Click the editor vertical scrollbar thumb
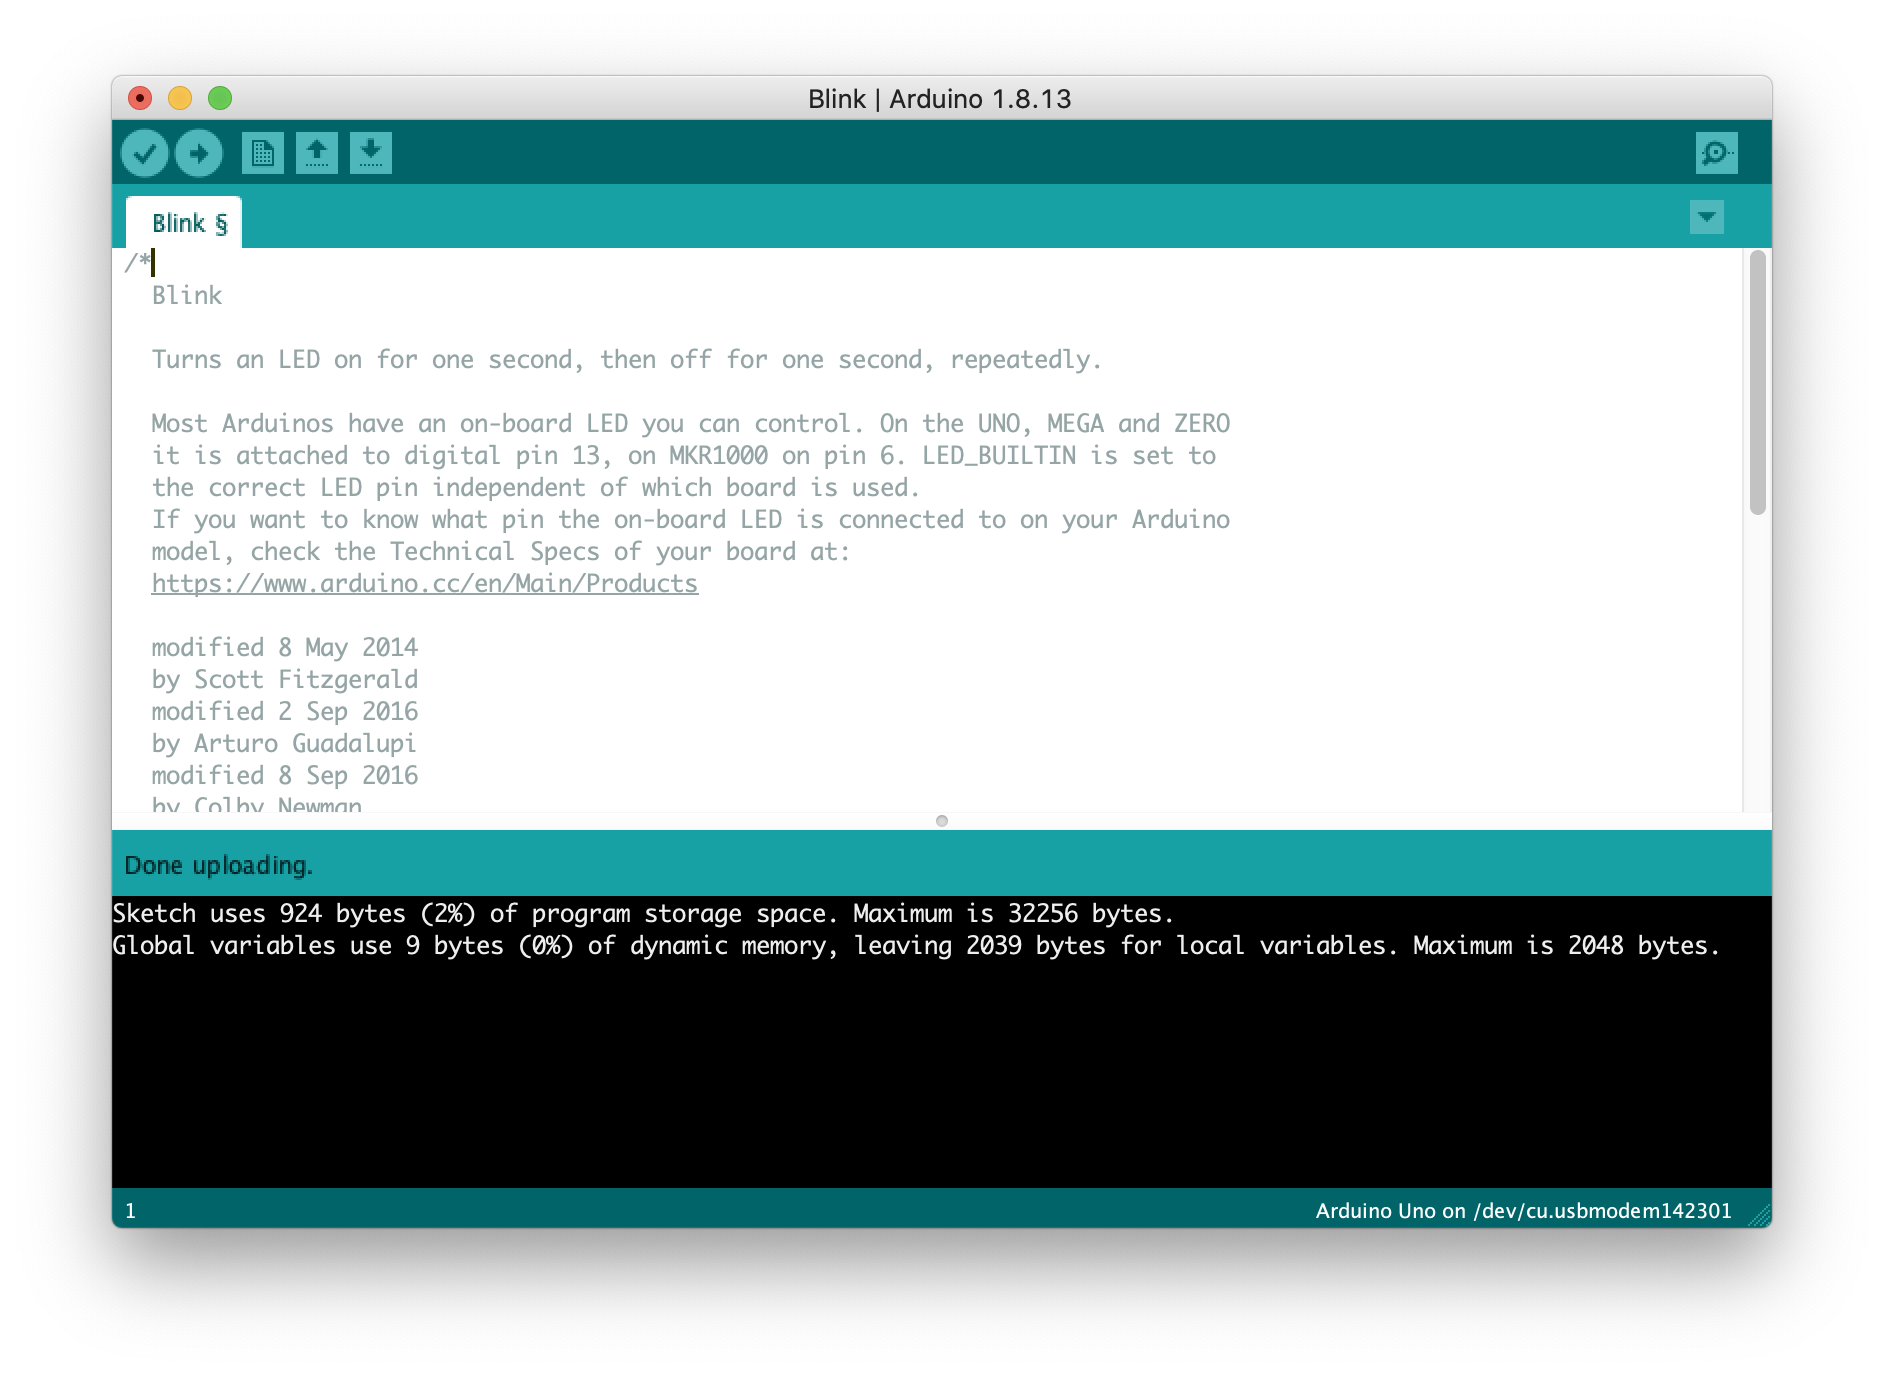 pyautogui.click(x=1758, y=383)
